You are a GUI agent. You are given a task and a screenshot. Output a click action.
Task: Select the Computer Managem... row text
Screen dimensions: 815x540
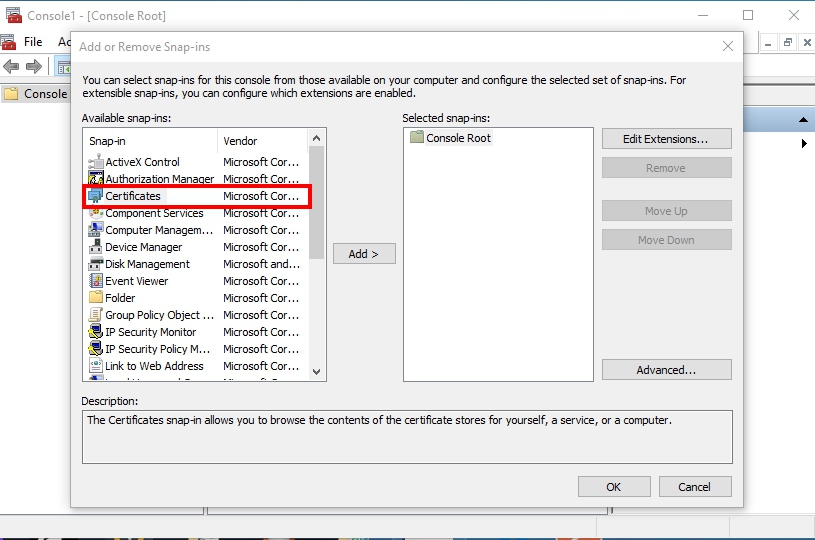tap(159, 230)
